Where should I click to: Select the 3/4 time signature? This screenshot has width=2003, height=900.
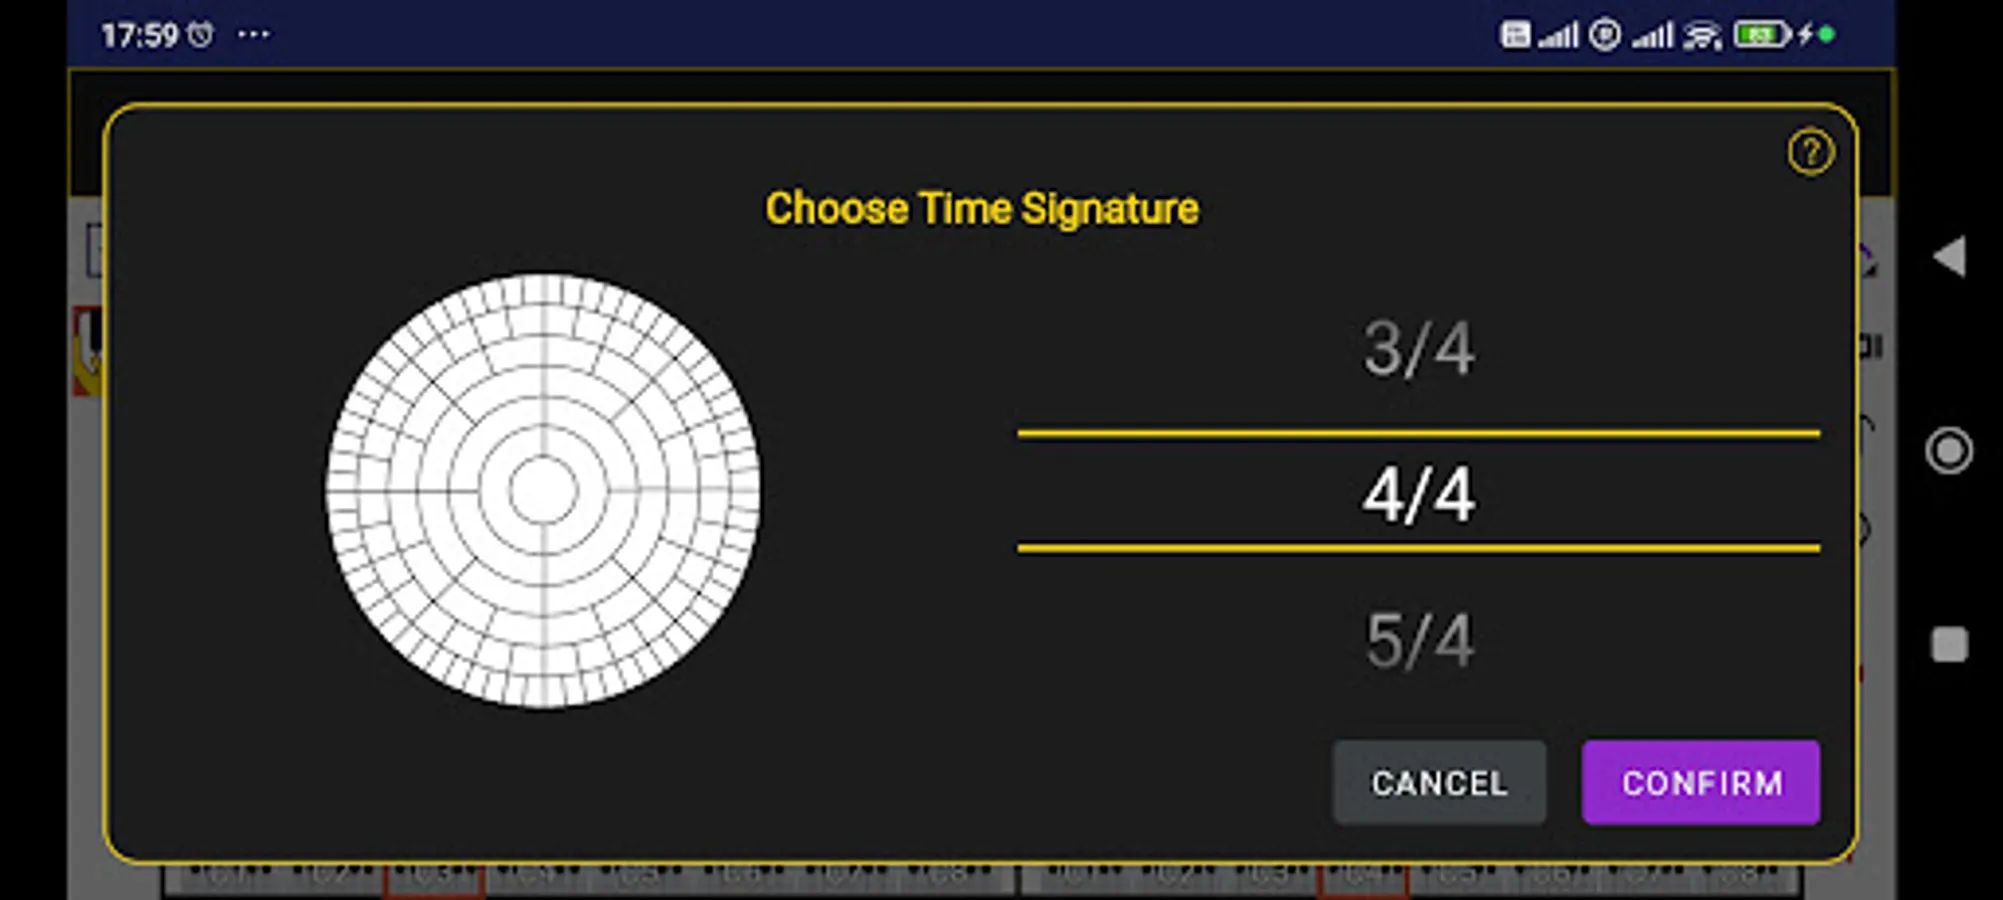[x=1420, y=349]
